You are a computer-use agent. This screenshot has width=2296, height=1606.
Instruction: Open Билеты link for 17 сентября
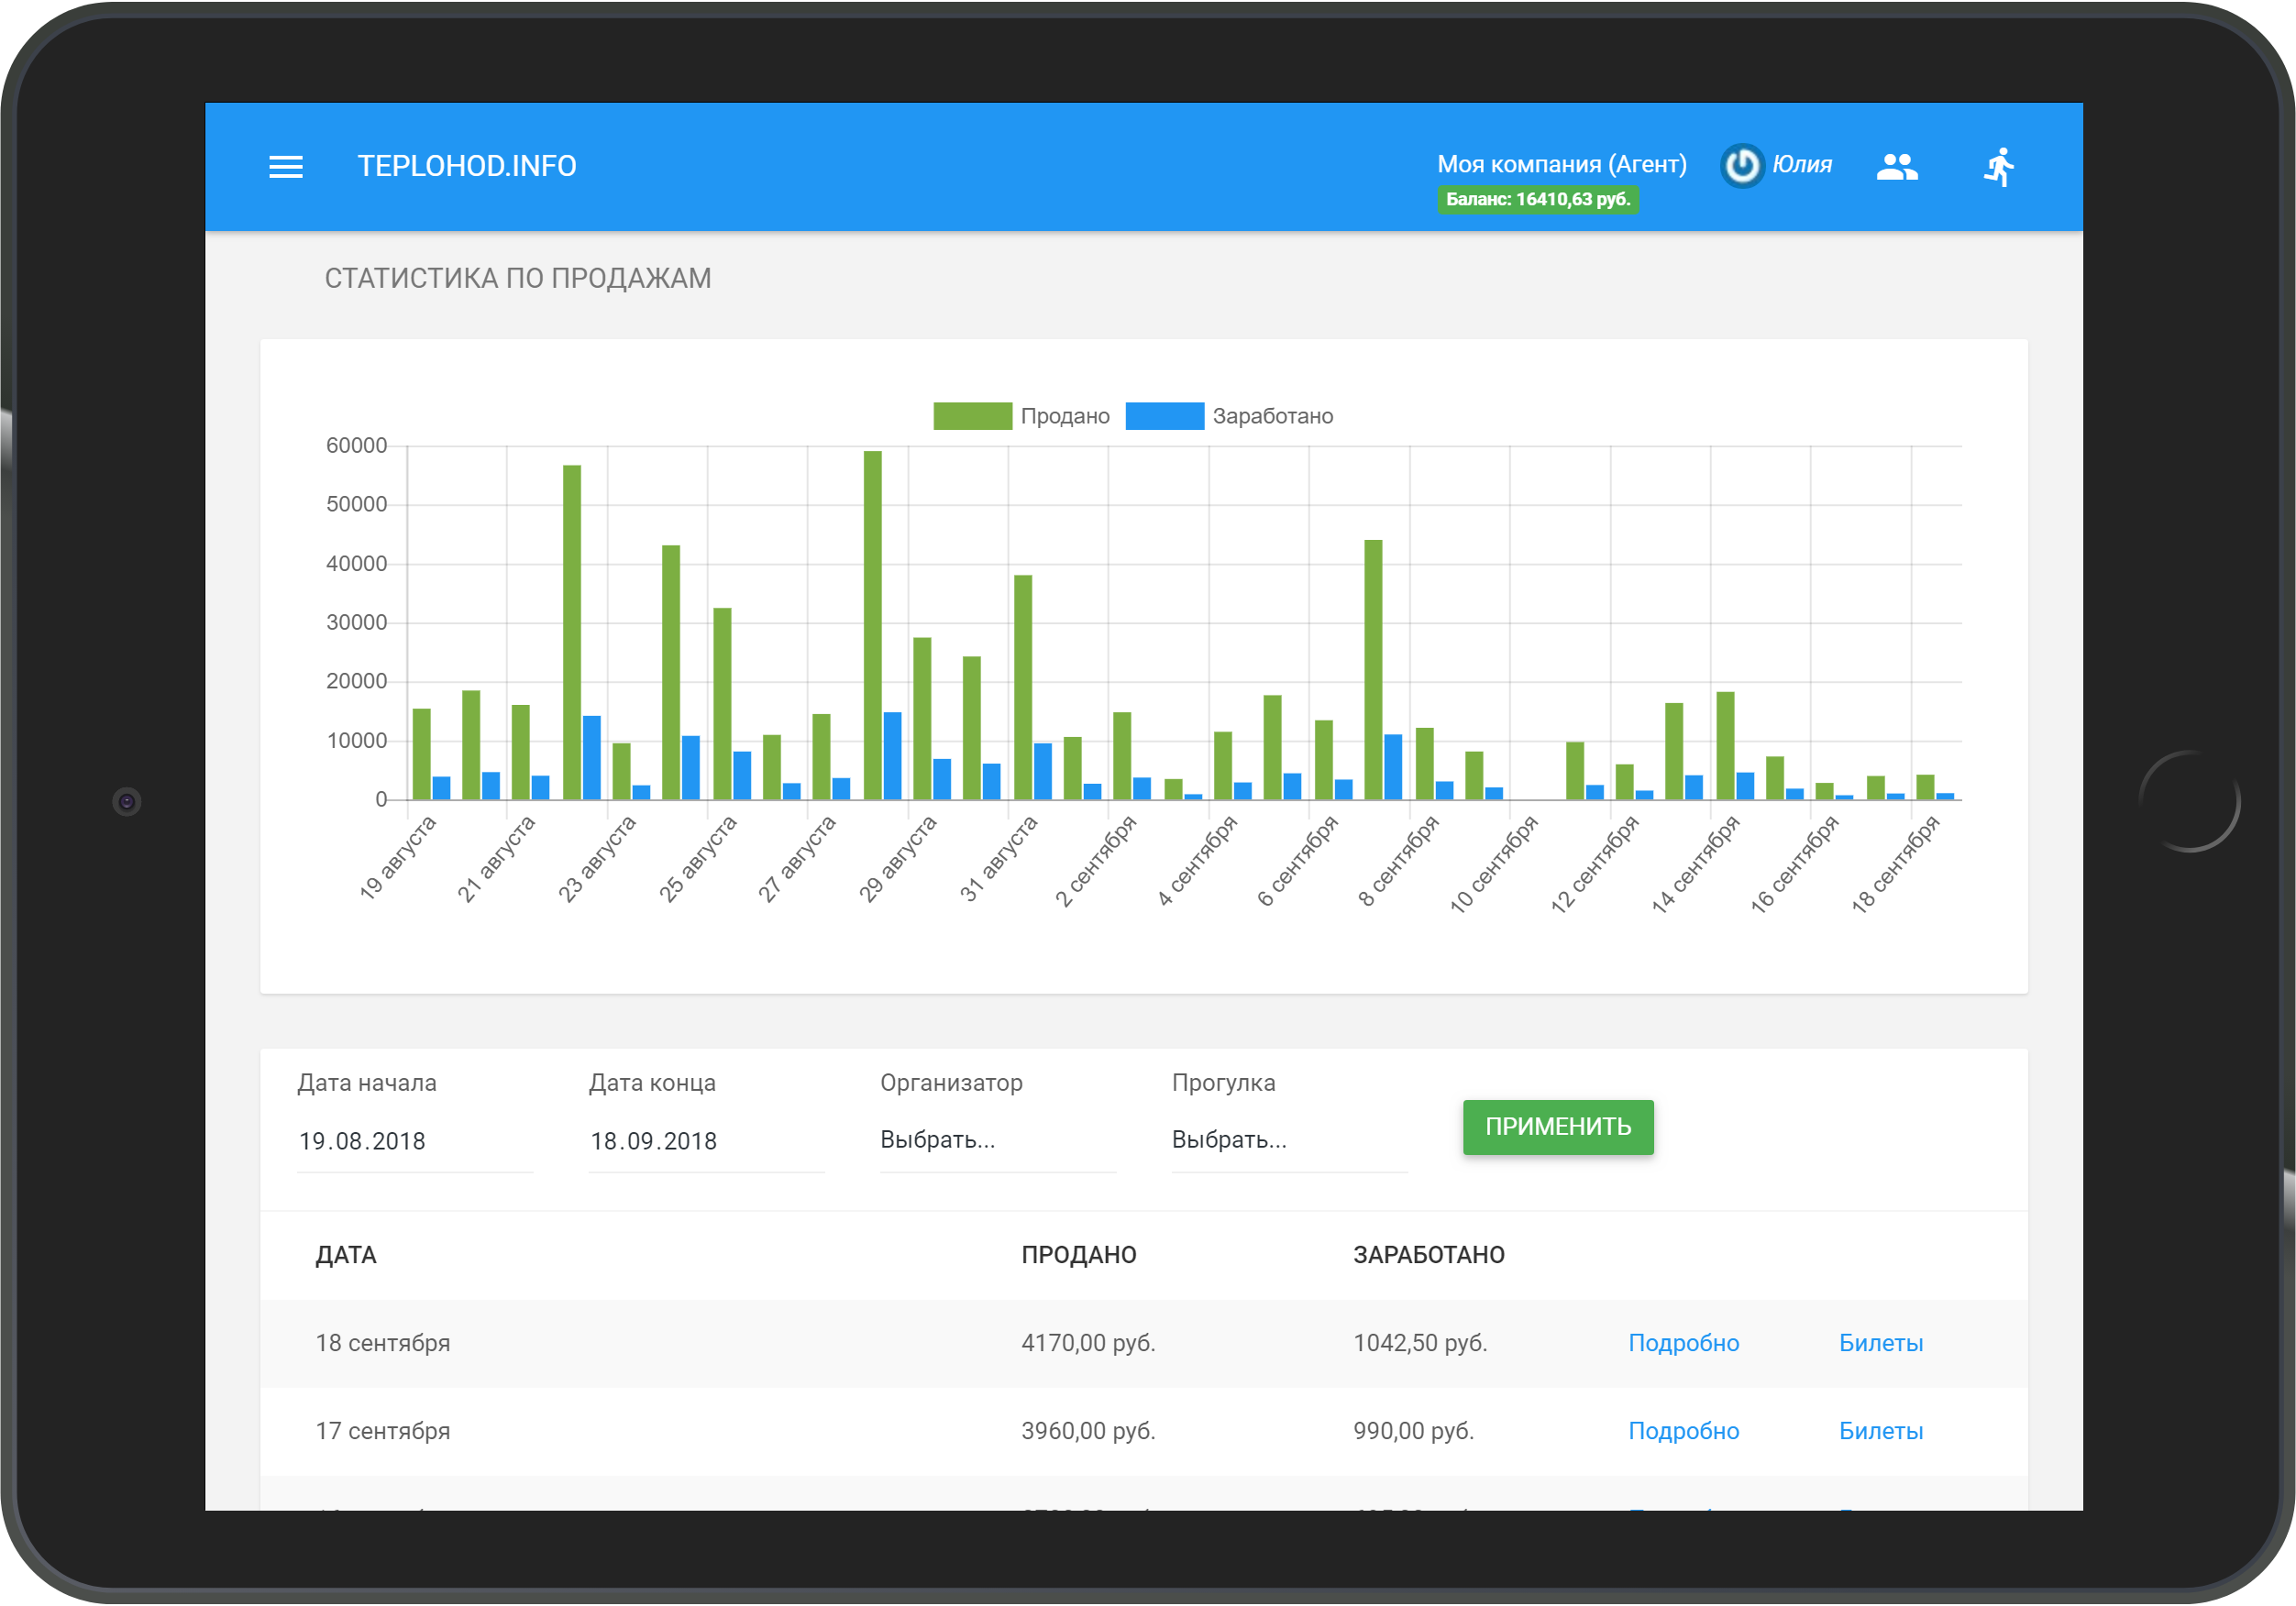[x=1880, y=1431]
